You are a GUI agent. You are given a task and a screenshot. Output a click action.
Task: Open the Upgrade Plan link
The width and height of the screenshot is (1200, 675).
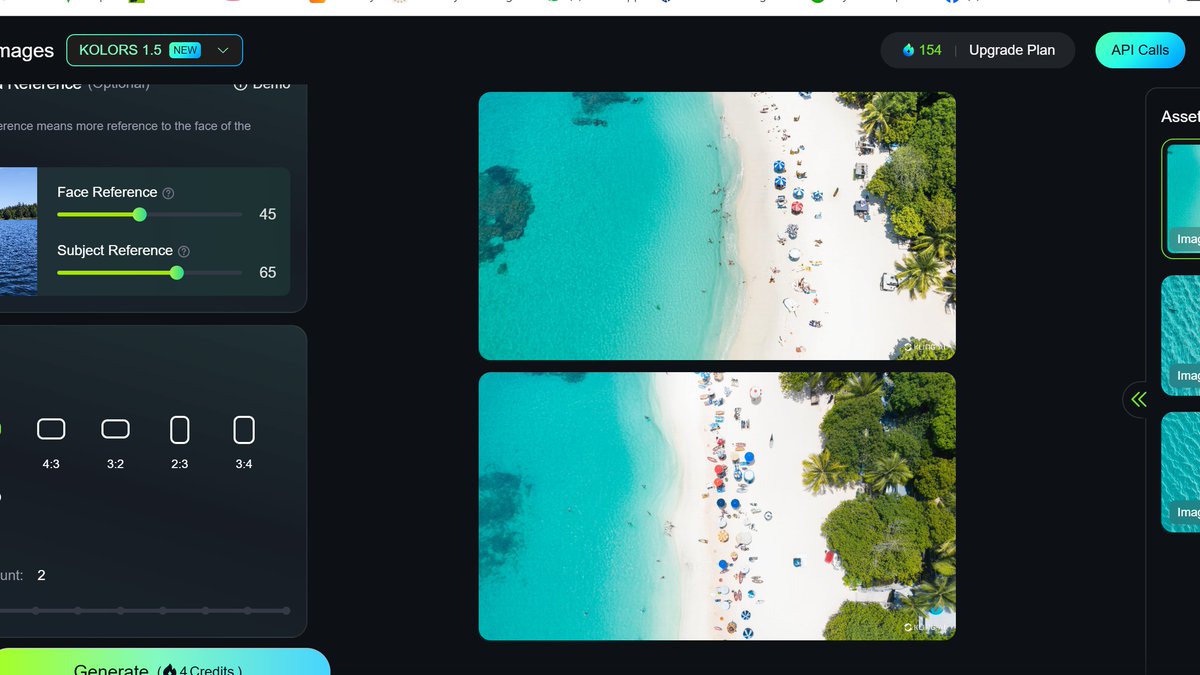point(1011,50)
